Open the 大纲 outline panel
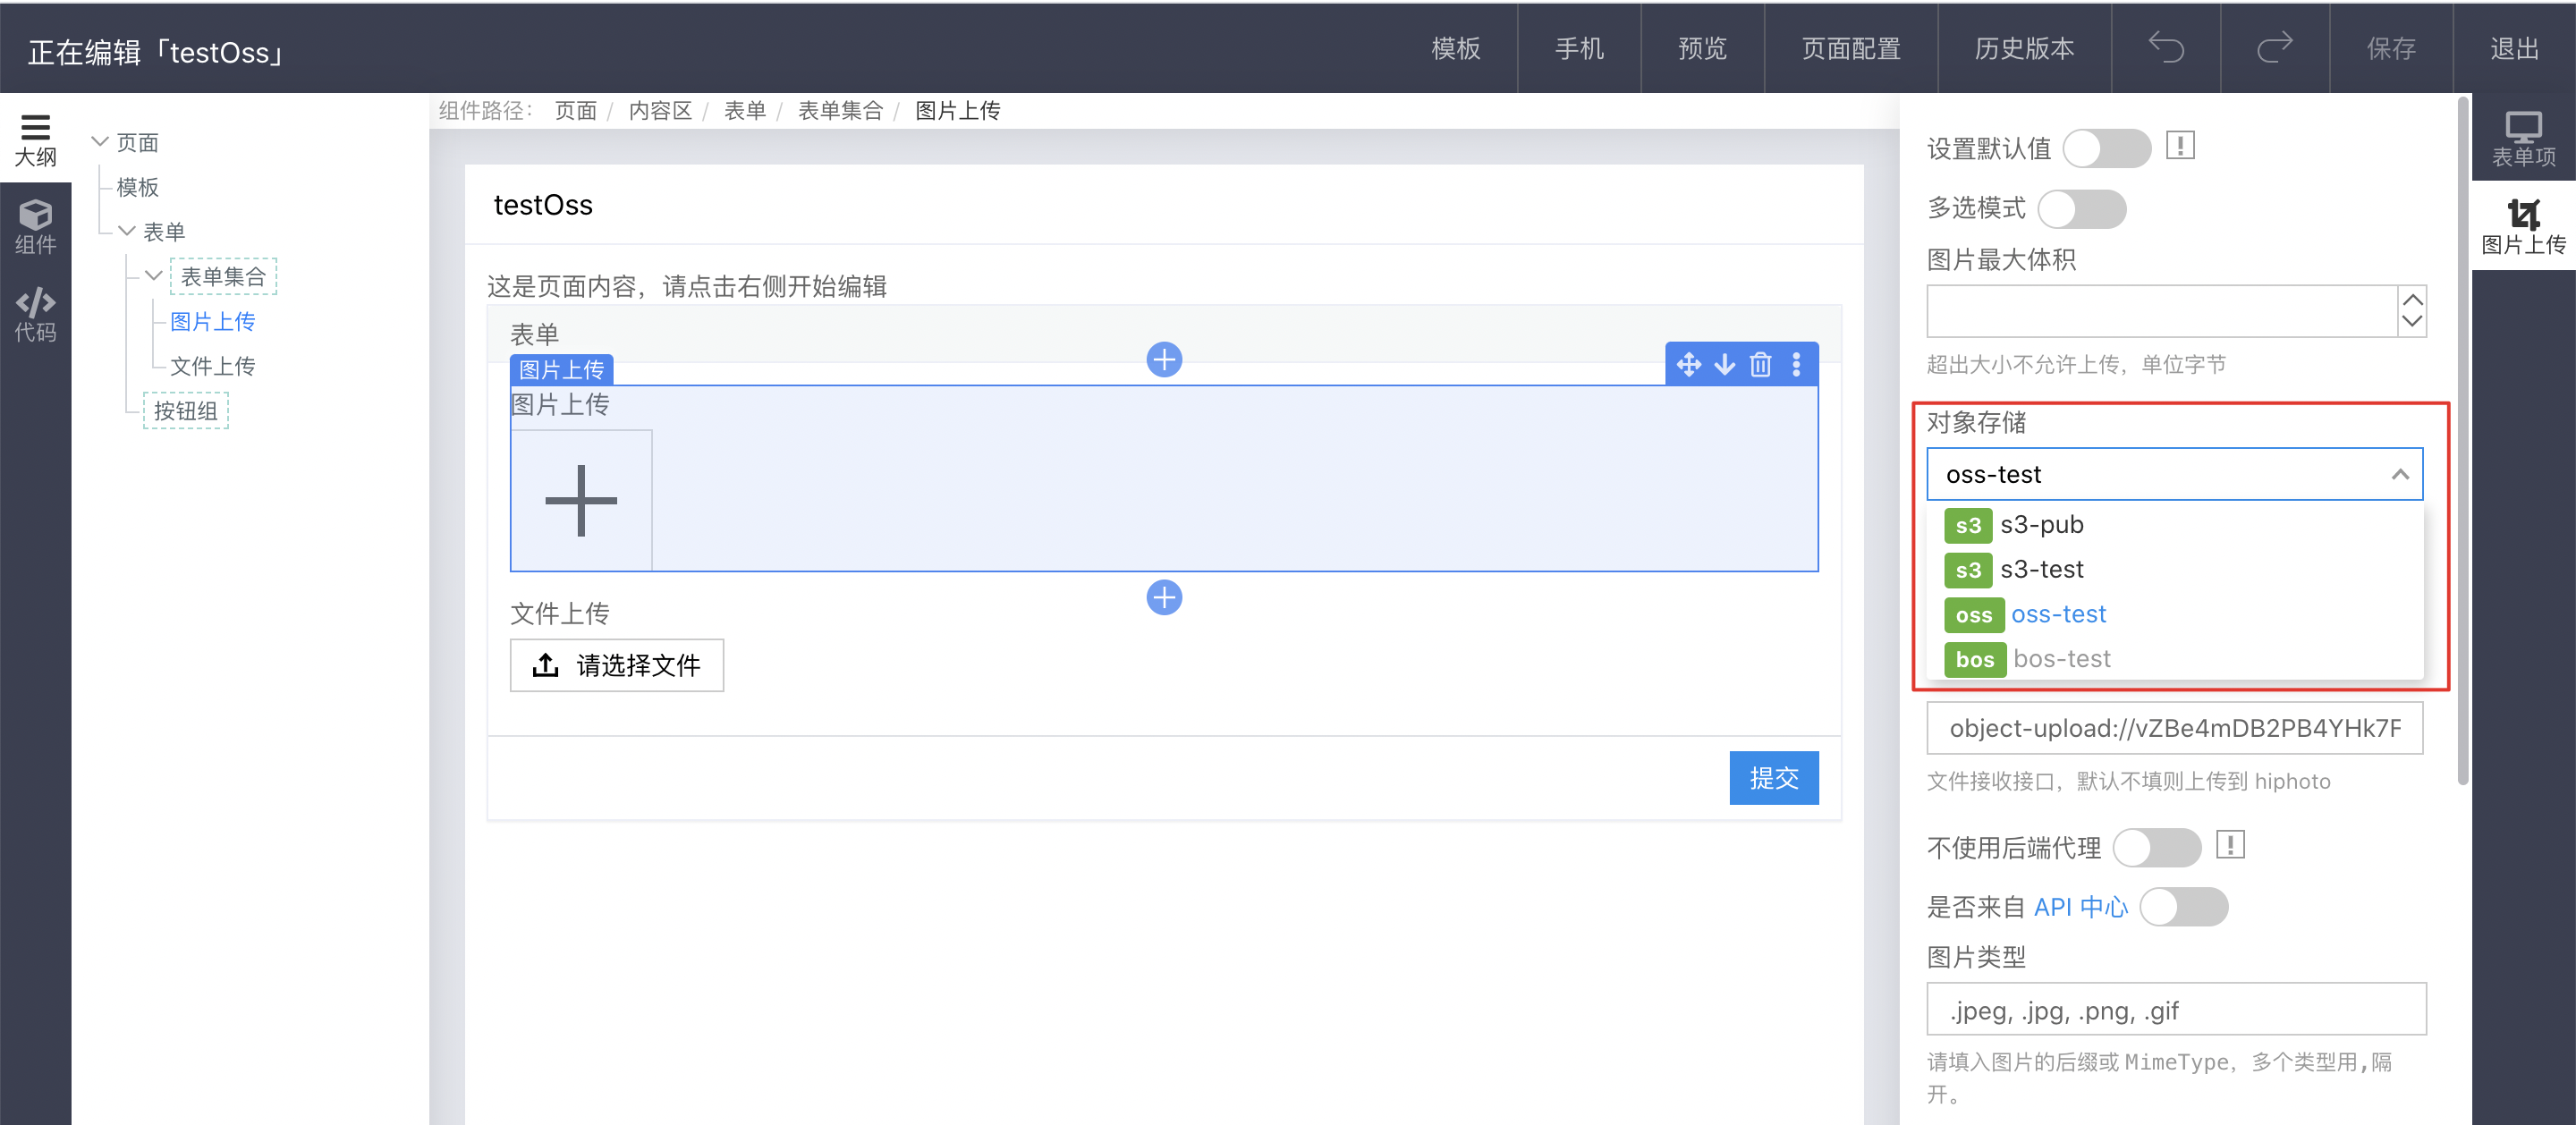2576x1125 pixels. [x=35, y=140]
